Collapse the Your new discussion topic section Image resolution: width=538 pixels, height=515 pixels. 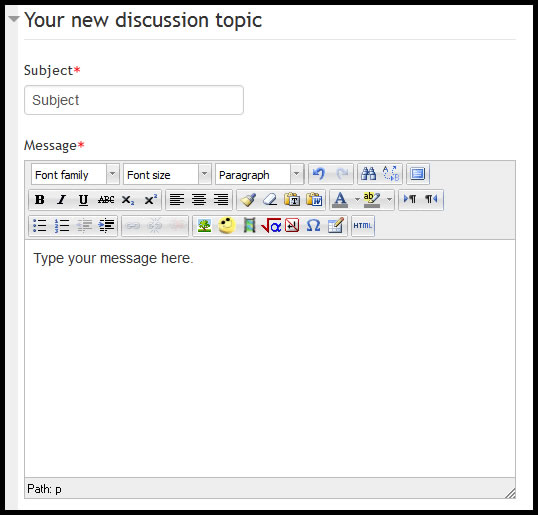(x=14, y=19)
